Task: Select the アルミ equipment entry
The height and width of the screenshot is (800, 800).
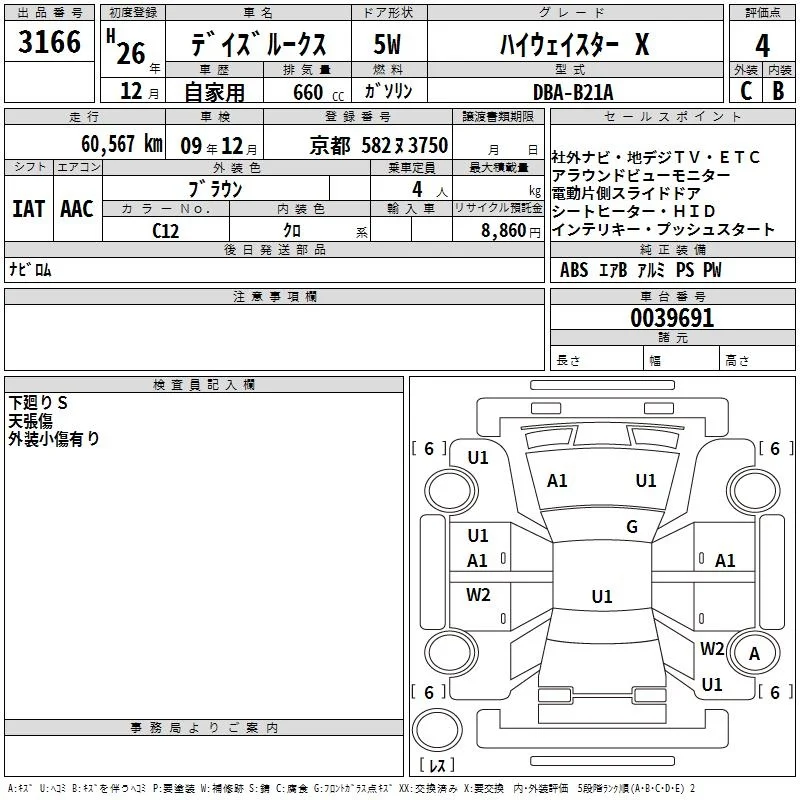Action: coord(652,270)
